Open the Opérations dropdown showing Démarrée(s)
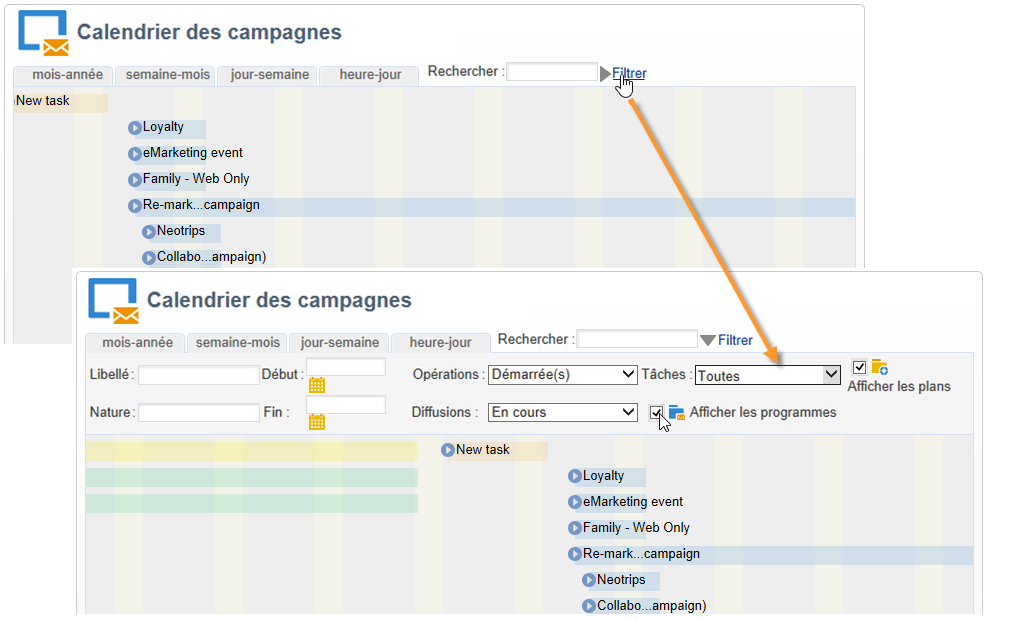The image size is (1010, 619). point(563,375)
